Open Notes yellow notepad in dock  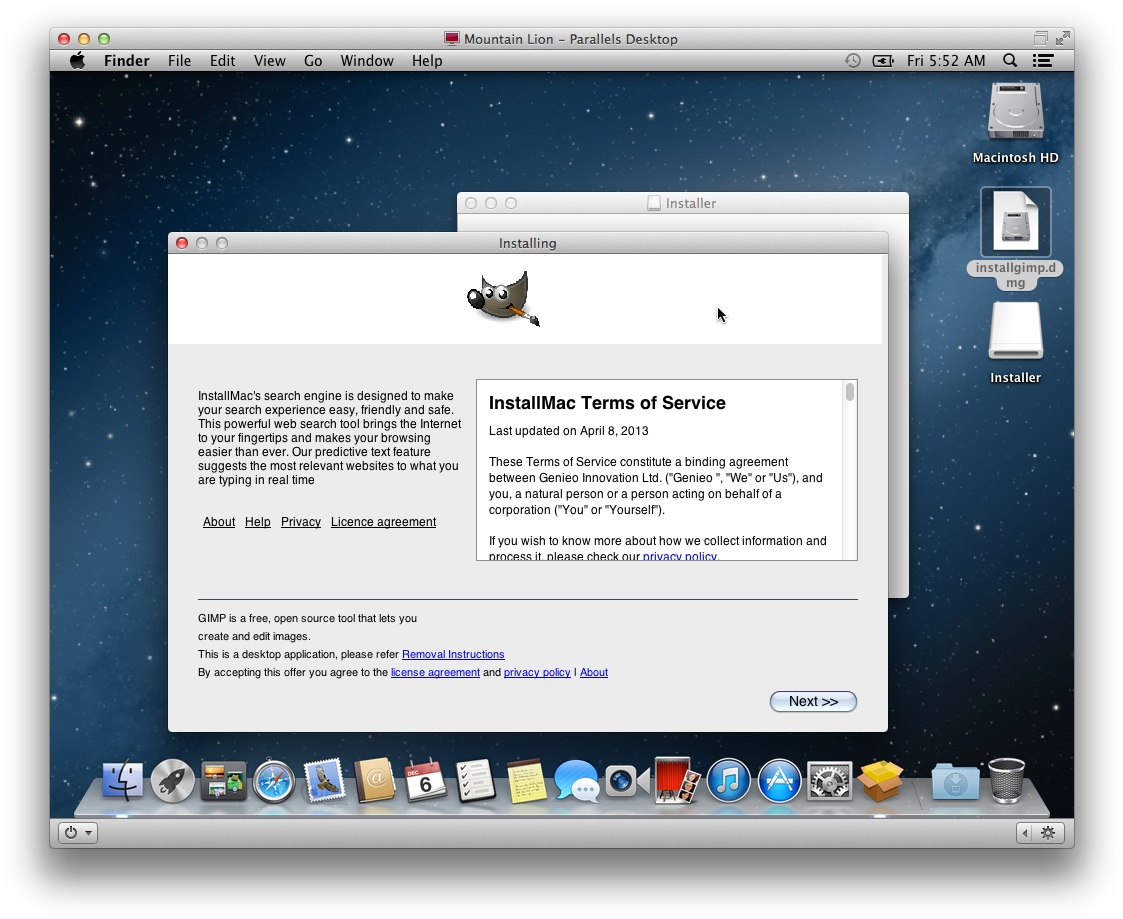coord(527,780)
